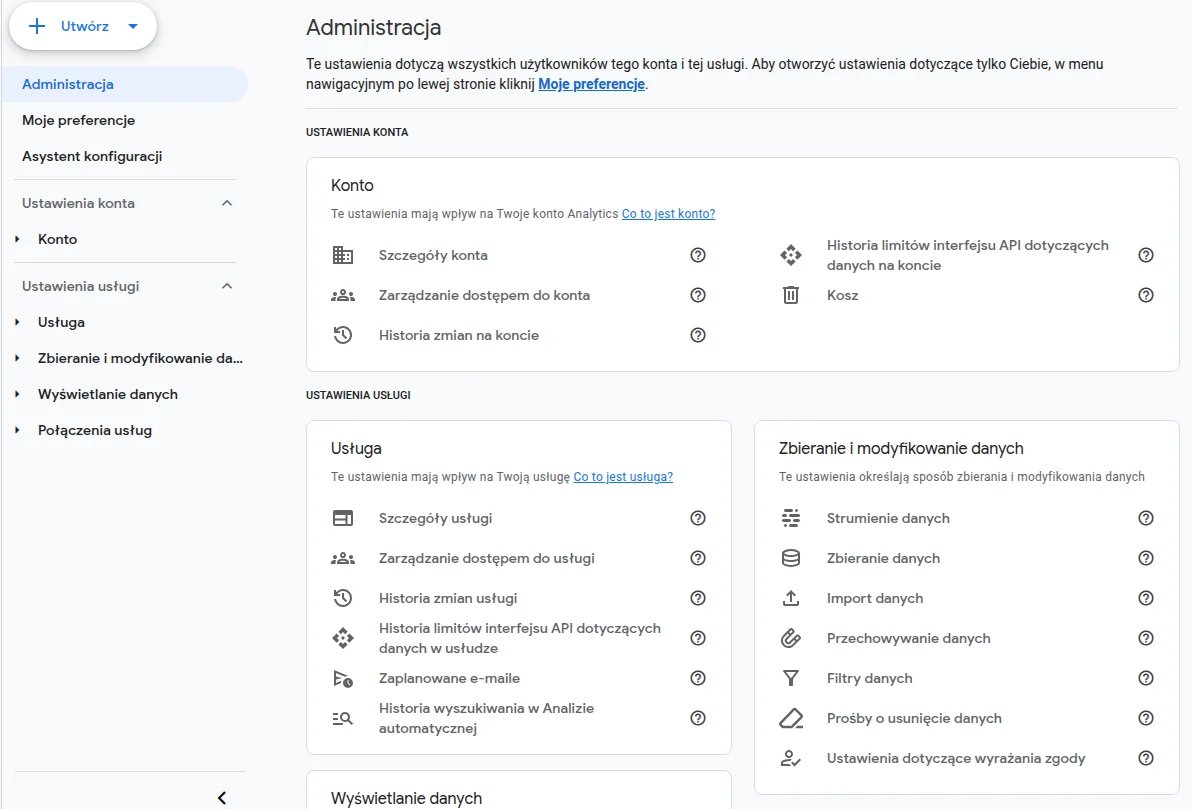Follow the Moje preferencje link in description
This screenshot has width=1192, height=809.
(x=591, y=84)
